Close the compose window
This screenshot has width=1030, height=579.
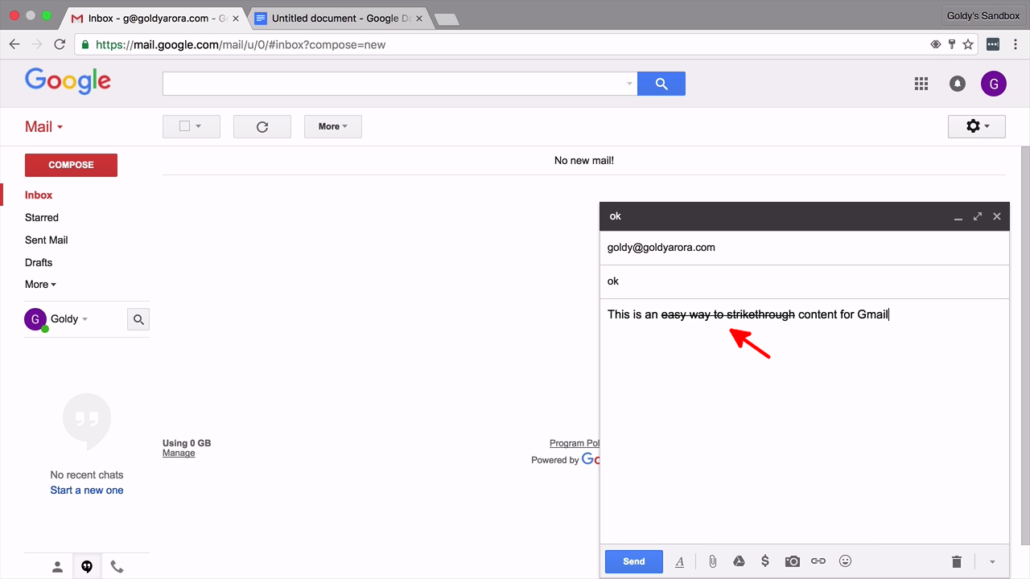(996, 216)
